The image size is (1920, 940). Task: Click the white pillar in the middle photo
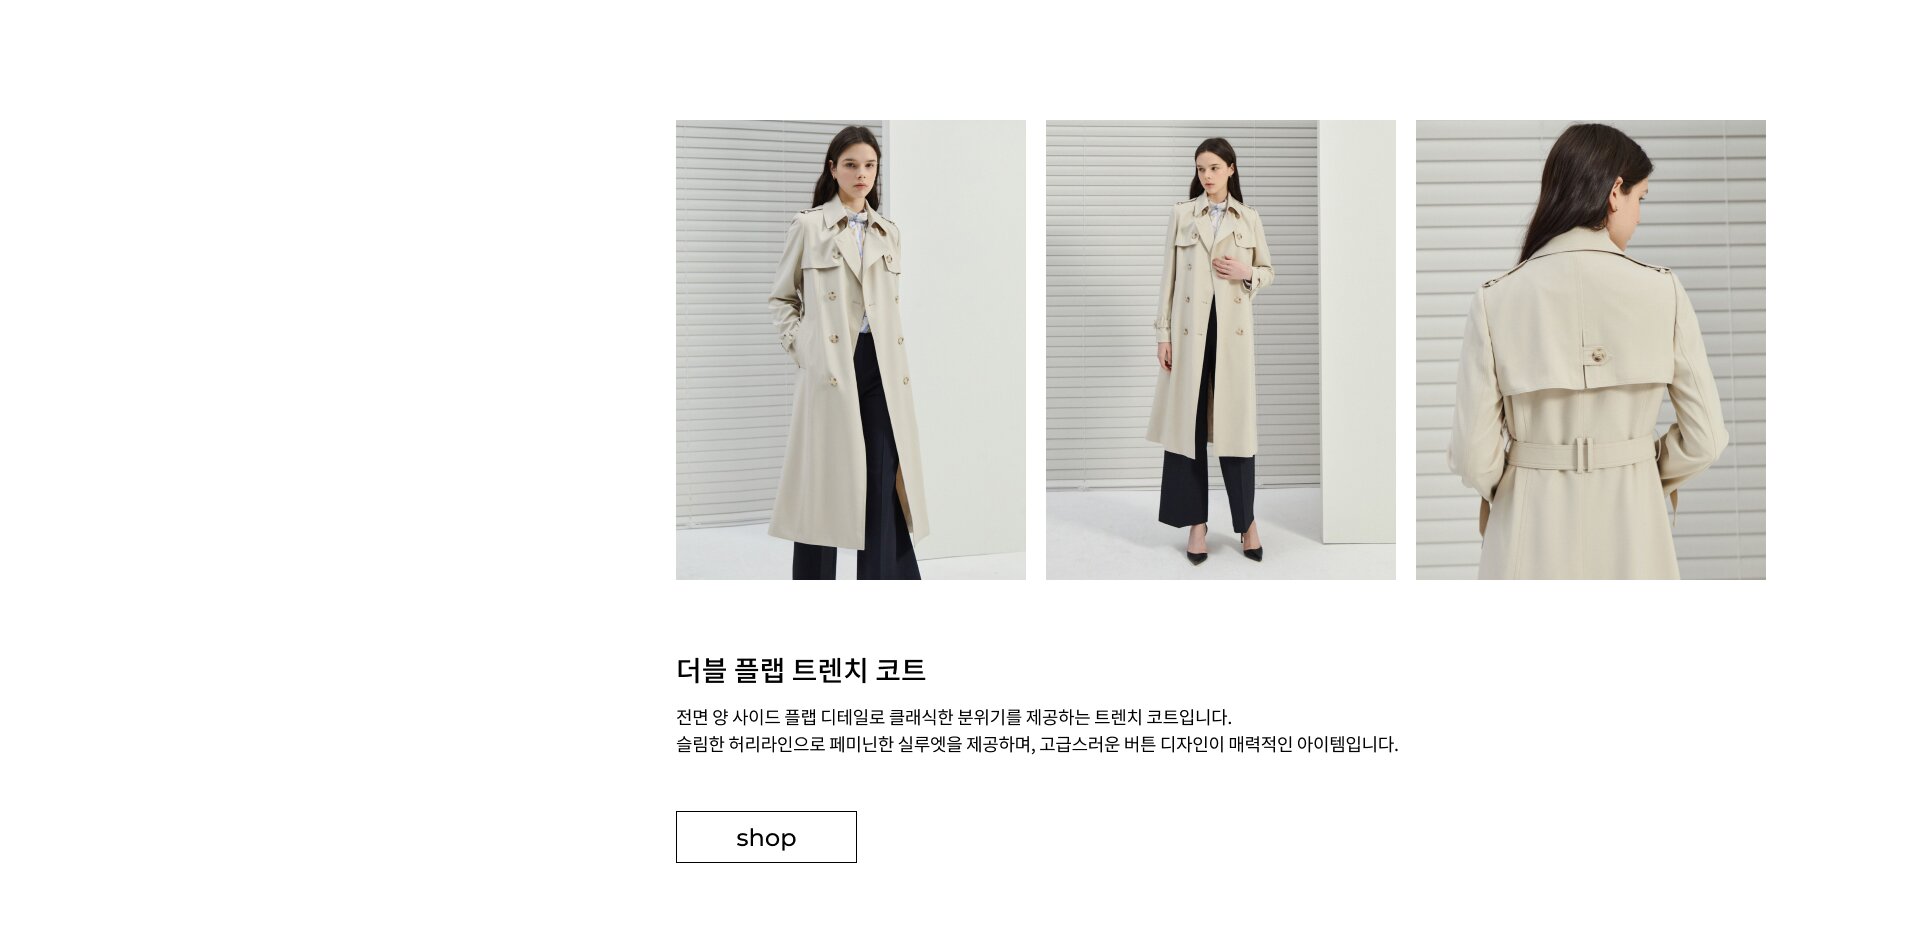[1356, 330]
